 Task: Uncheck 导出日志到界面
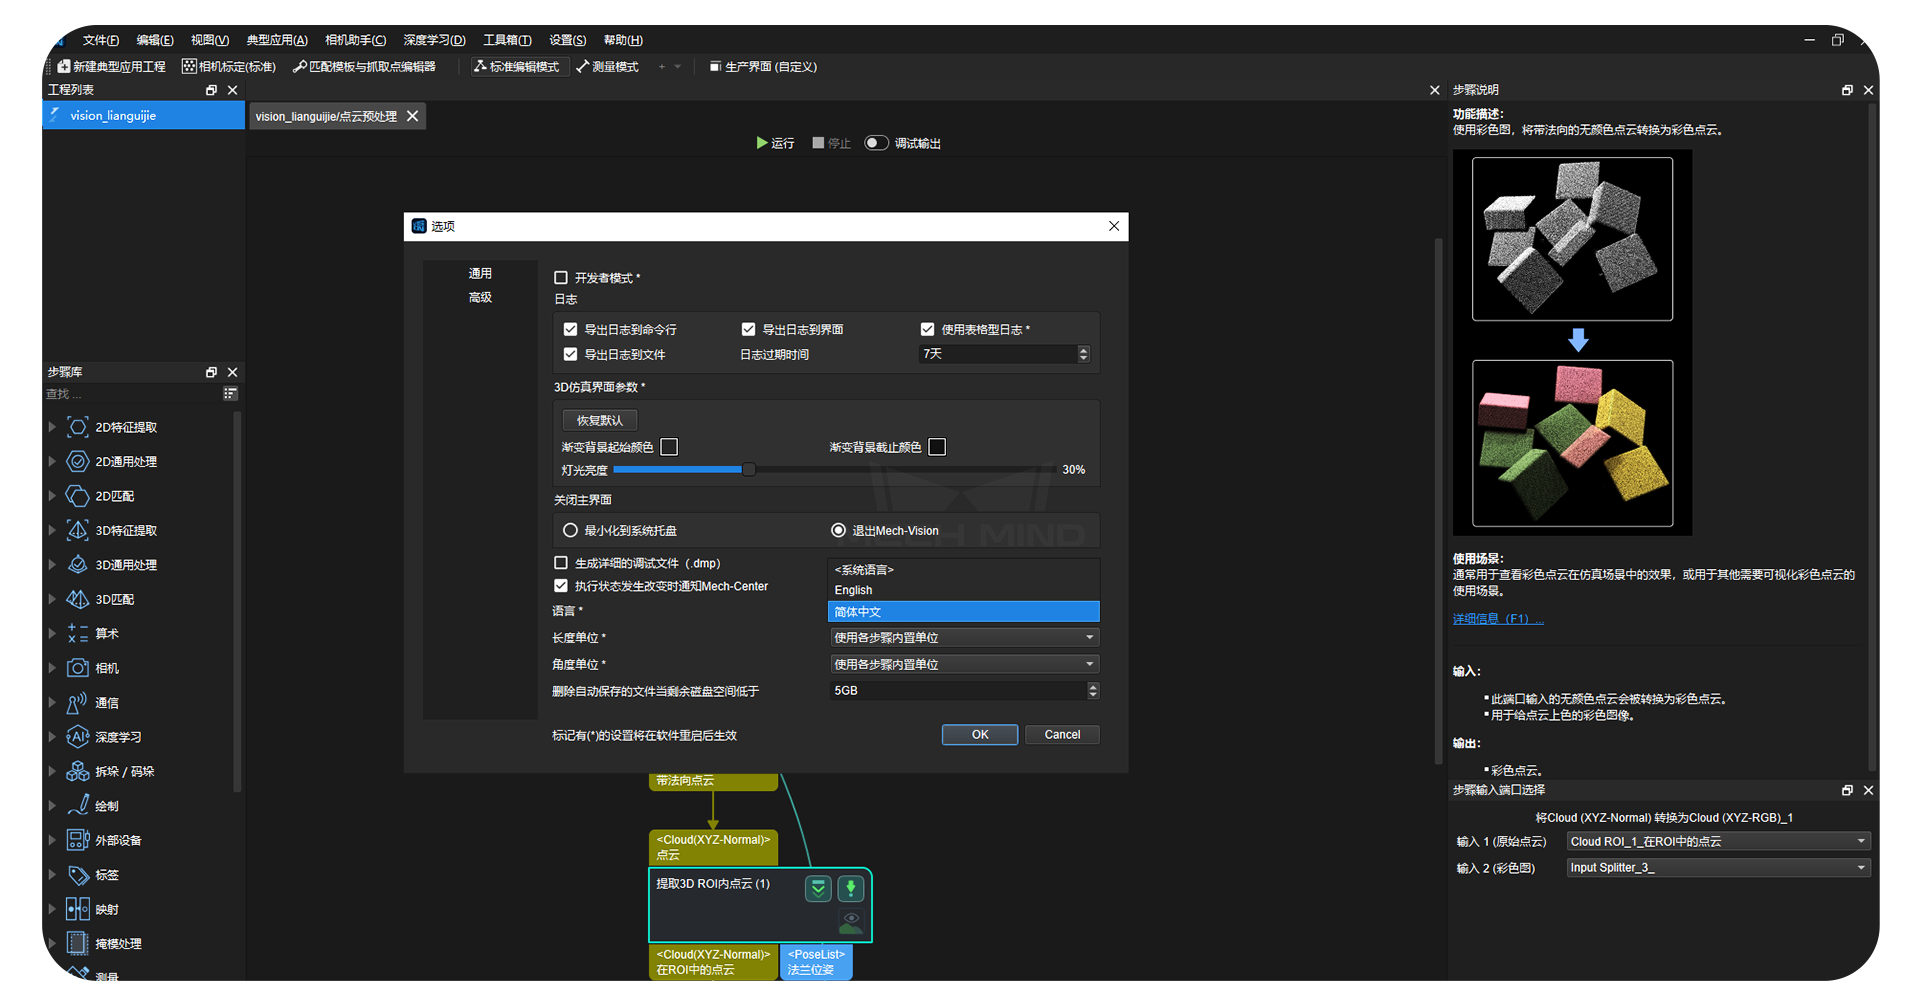748,329
